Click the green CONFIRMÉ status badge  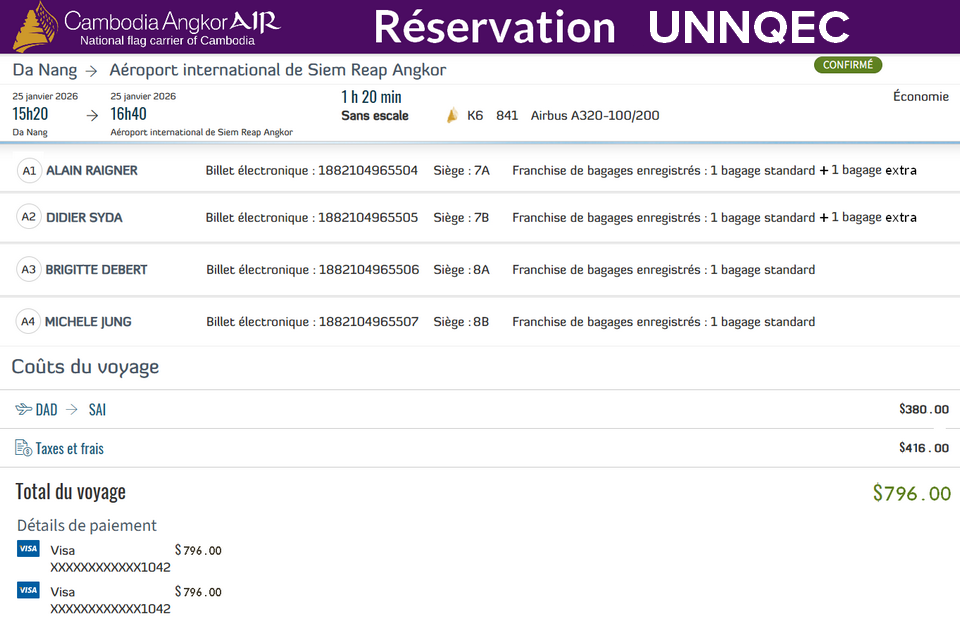click(848, 65)
